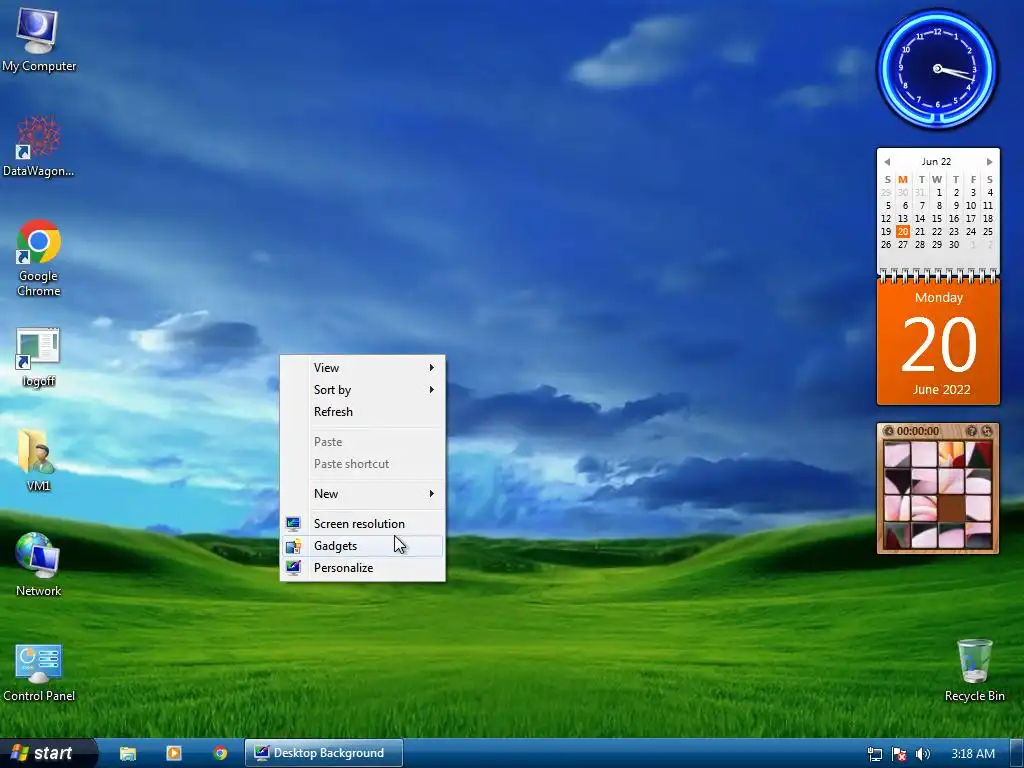
Task: Go to previous month in calendar gadget
Action: (887, 162)
